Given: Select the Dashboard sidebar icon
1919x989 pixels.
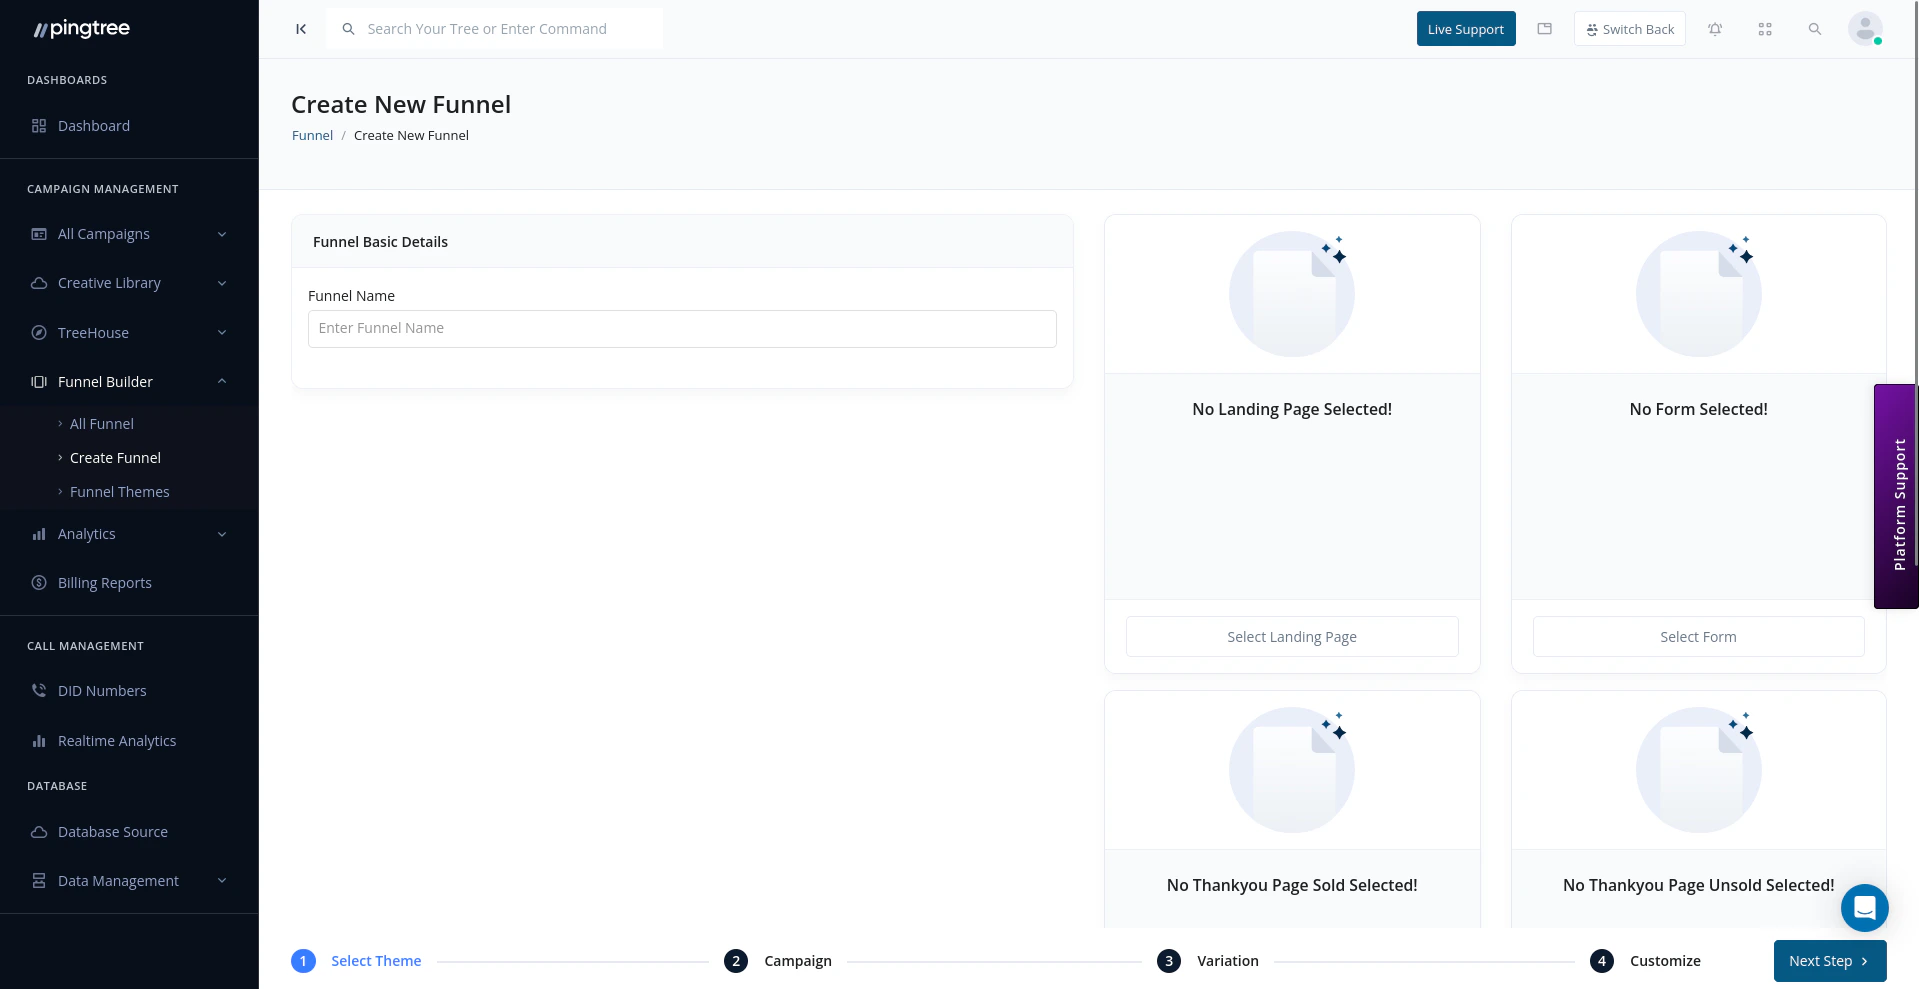Looking at the screenshot, I should pyautogui.click(x=38, y=125).
